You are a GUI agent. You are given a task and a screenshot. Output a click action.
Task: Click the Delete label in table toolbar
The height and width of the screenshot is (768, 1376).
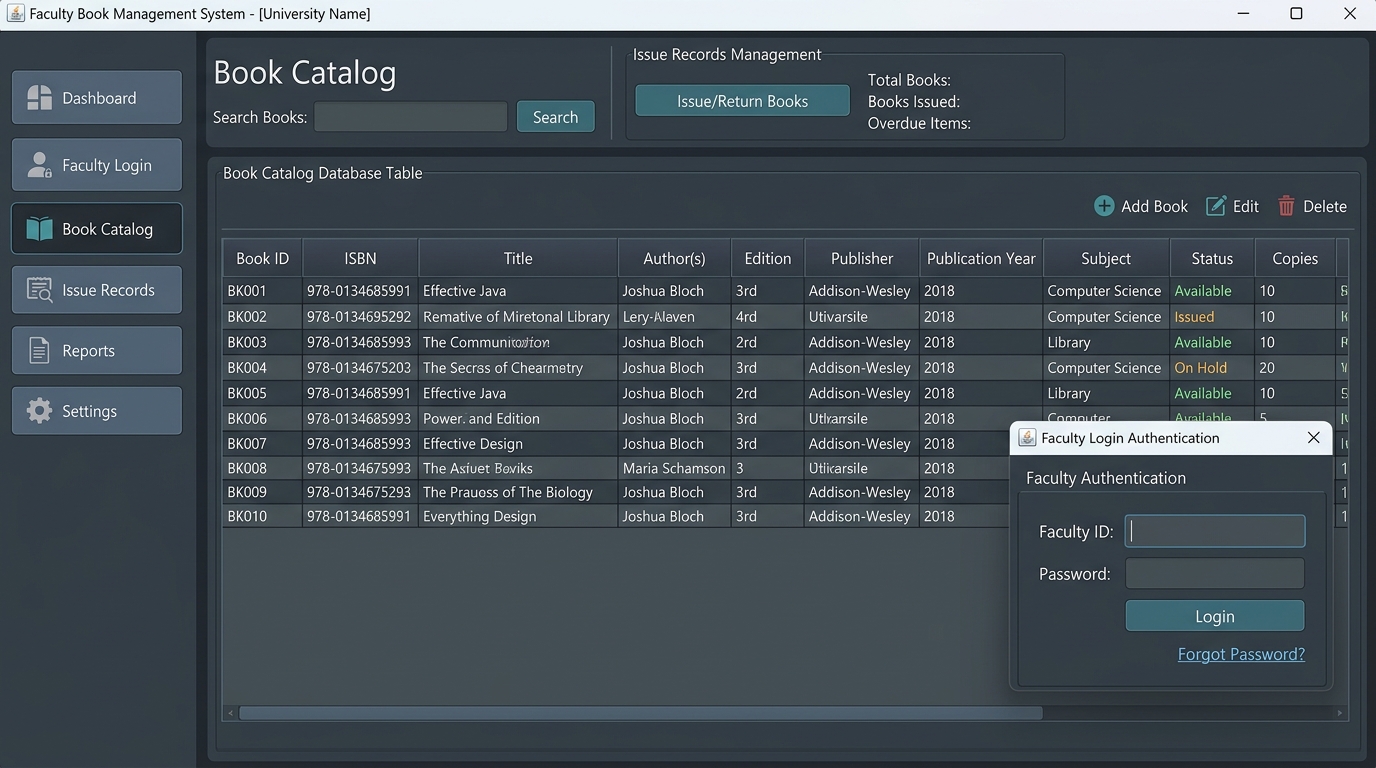1325,206
